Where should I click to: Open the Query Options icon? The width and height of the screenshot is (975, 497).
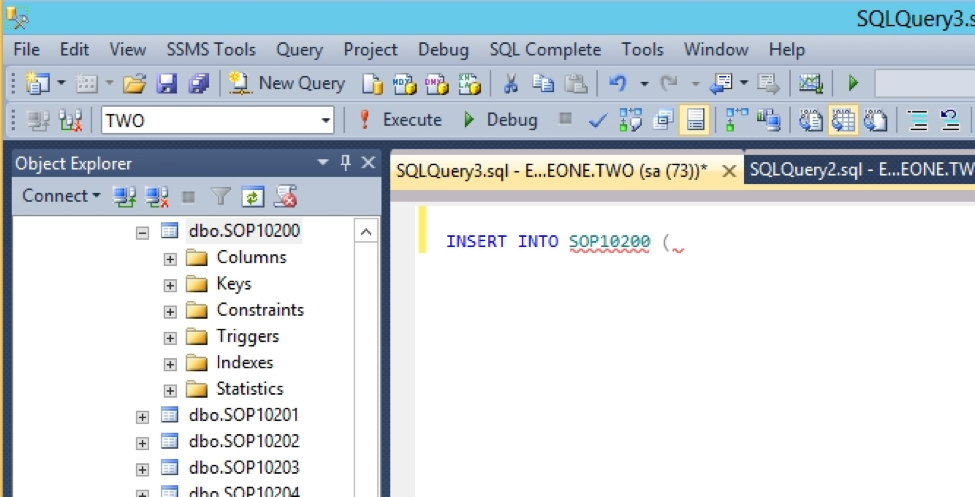click(x=663, y=120)
